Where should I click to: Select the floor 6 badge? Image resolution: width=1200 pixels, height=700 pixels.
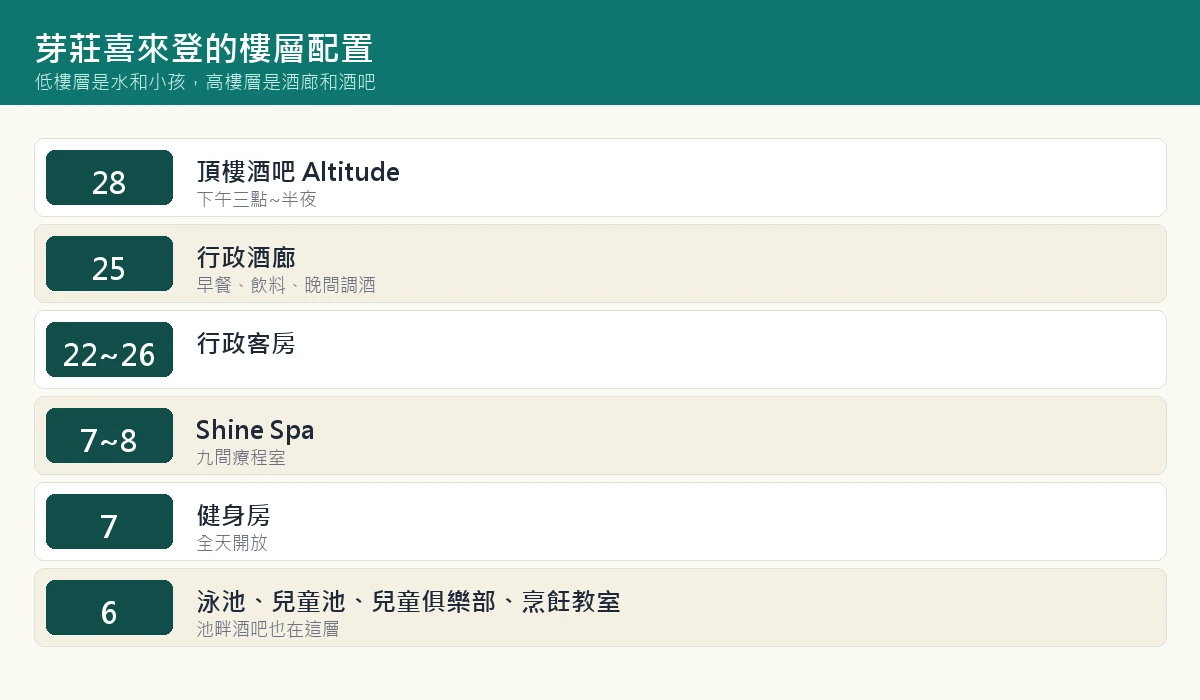(109, 608)
